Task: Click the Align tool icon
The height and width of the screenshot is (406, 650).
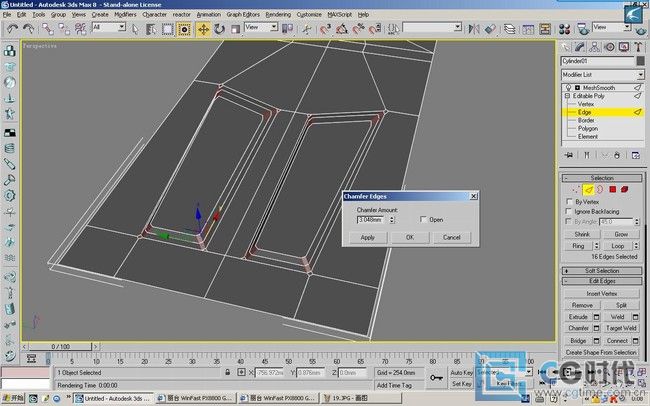Action: click(490, 29)
